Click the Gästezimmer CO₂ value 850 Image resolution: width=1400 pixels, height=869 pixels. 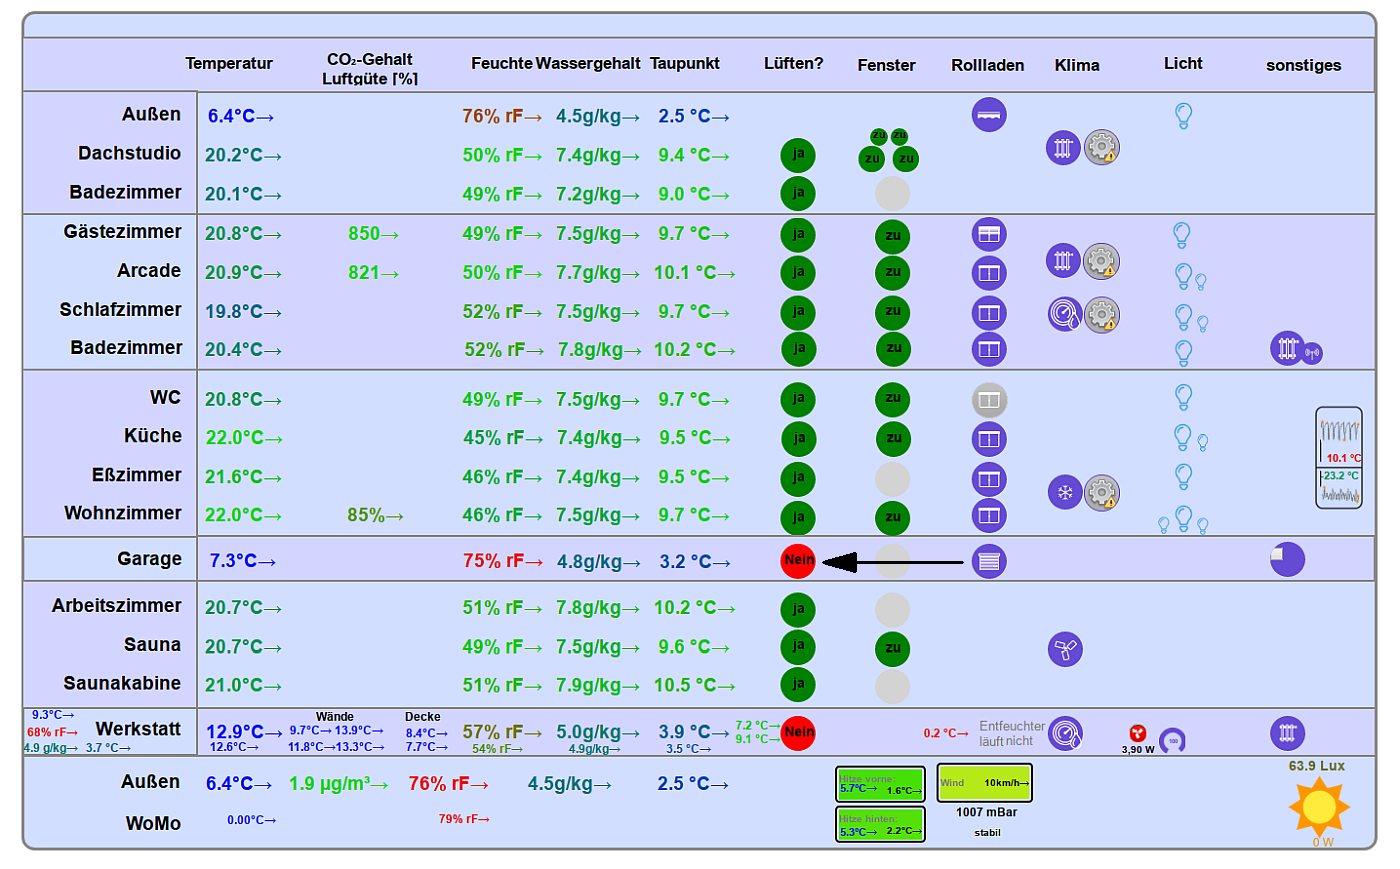tap(373, 234)
